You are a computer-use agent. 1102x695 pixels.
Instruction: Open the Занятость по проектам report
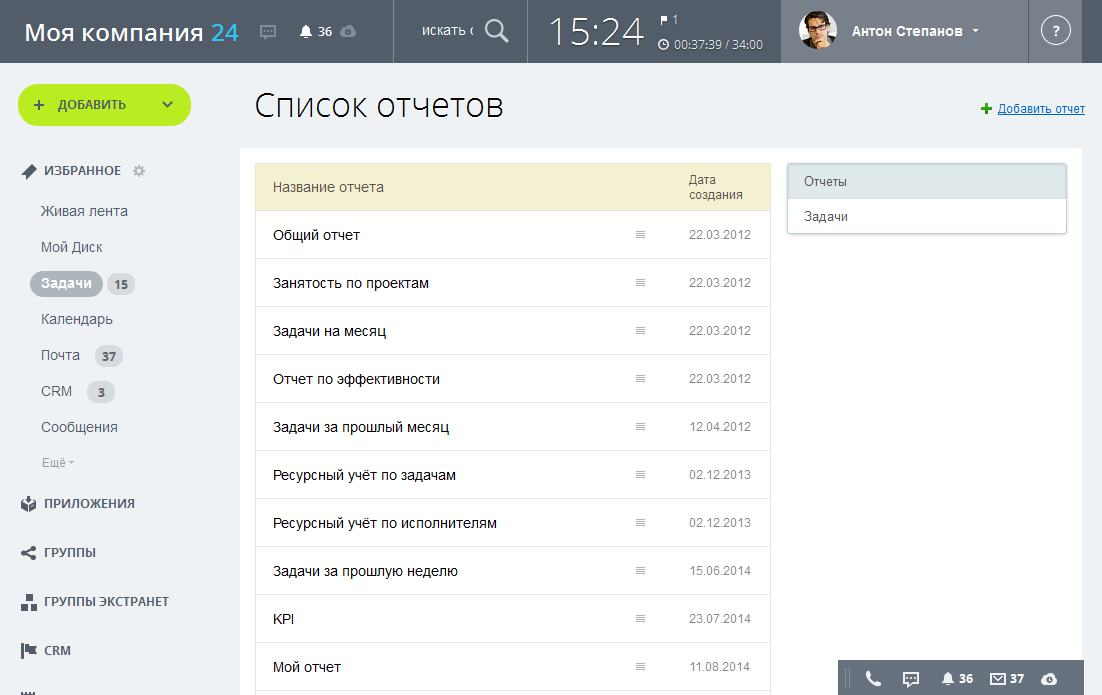pos(351,283)
